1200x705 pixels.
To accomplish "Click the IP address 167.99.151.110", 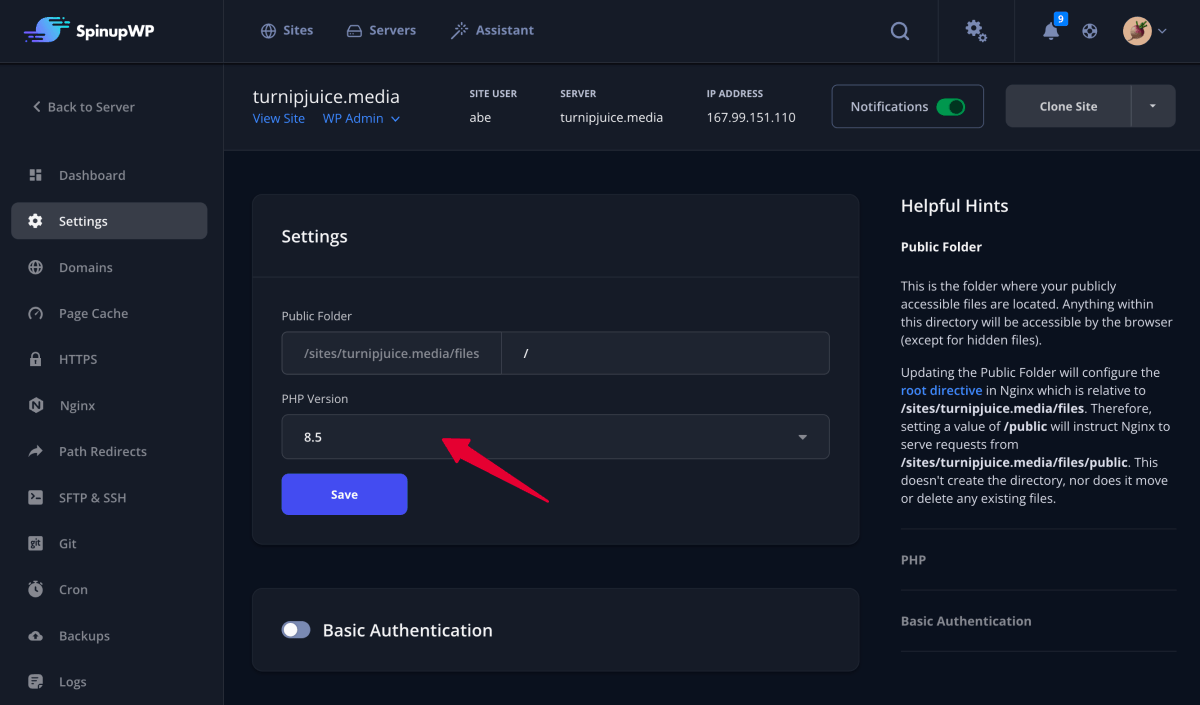I will pos(751,117).
